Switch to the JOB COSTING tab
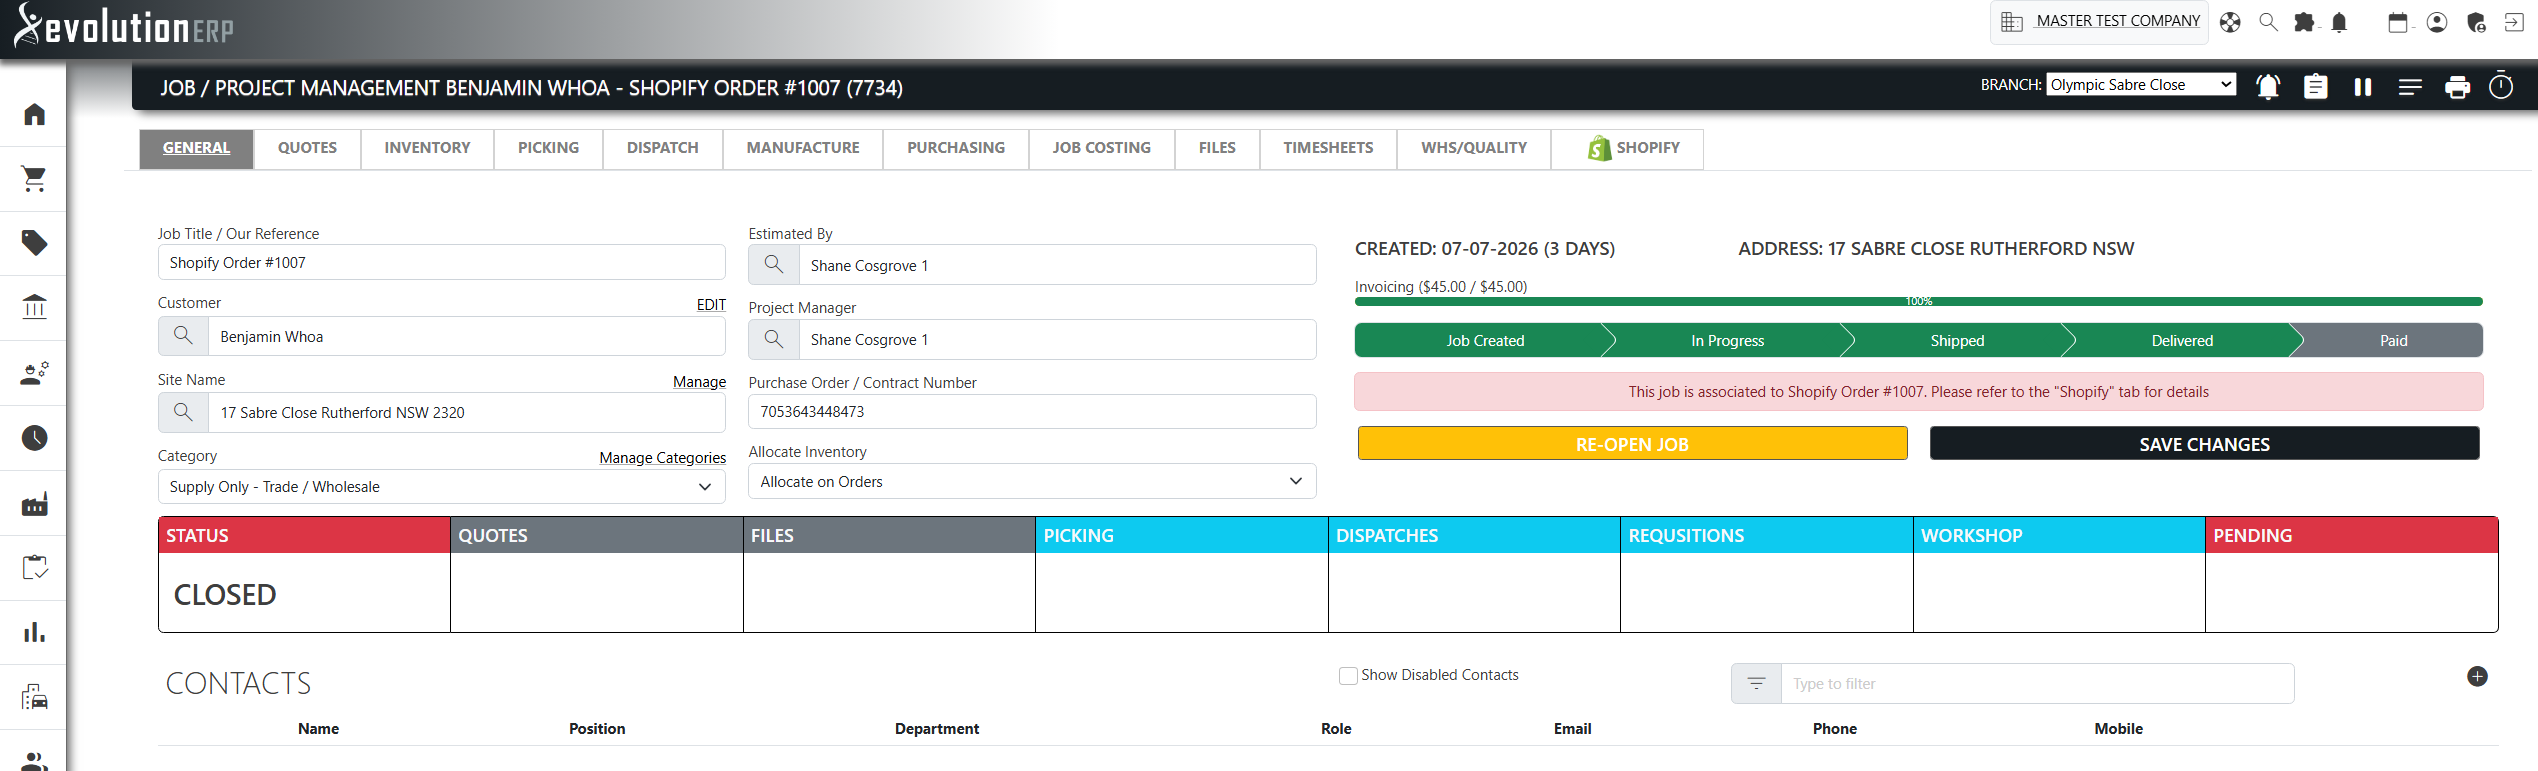The height and width of the screenshot is (771, 2538). (x=1102, y=148)
